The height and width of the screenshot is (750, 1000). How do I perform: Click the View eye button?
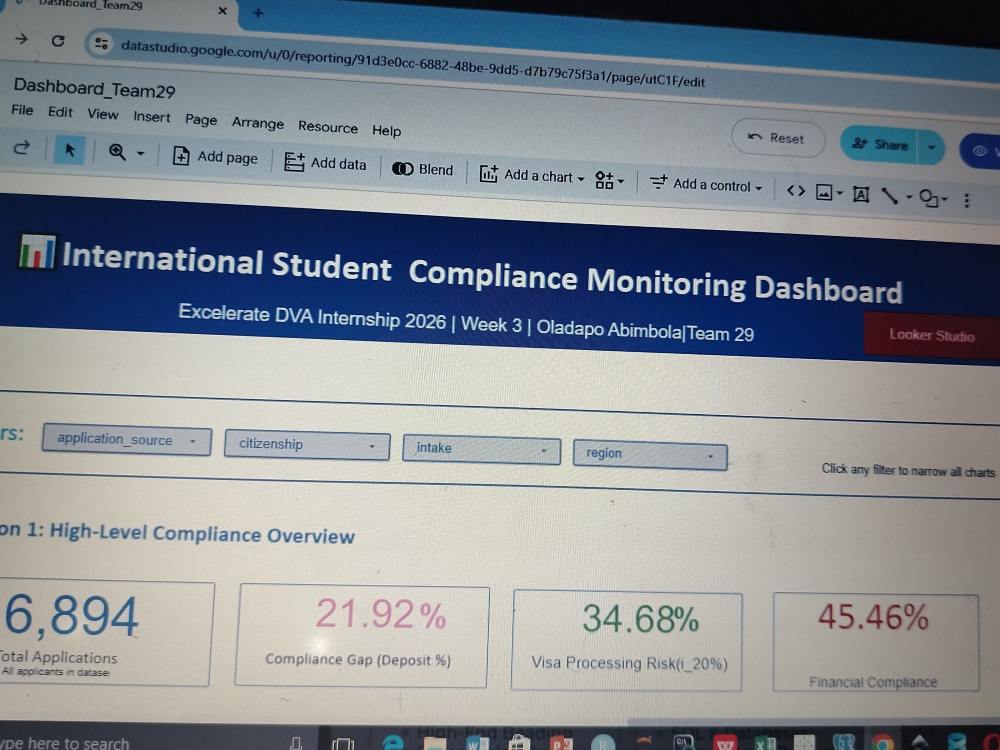pos(981,151)
